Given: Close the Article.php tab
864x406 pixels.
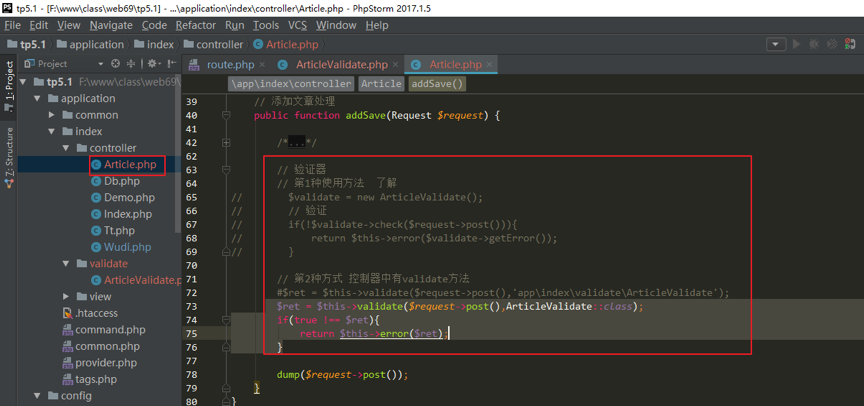Looking at the screenshot, I should [490, 65].
